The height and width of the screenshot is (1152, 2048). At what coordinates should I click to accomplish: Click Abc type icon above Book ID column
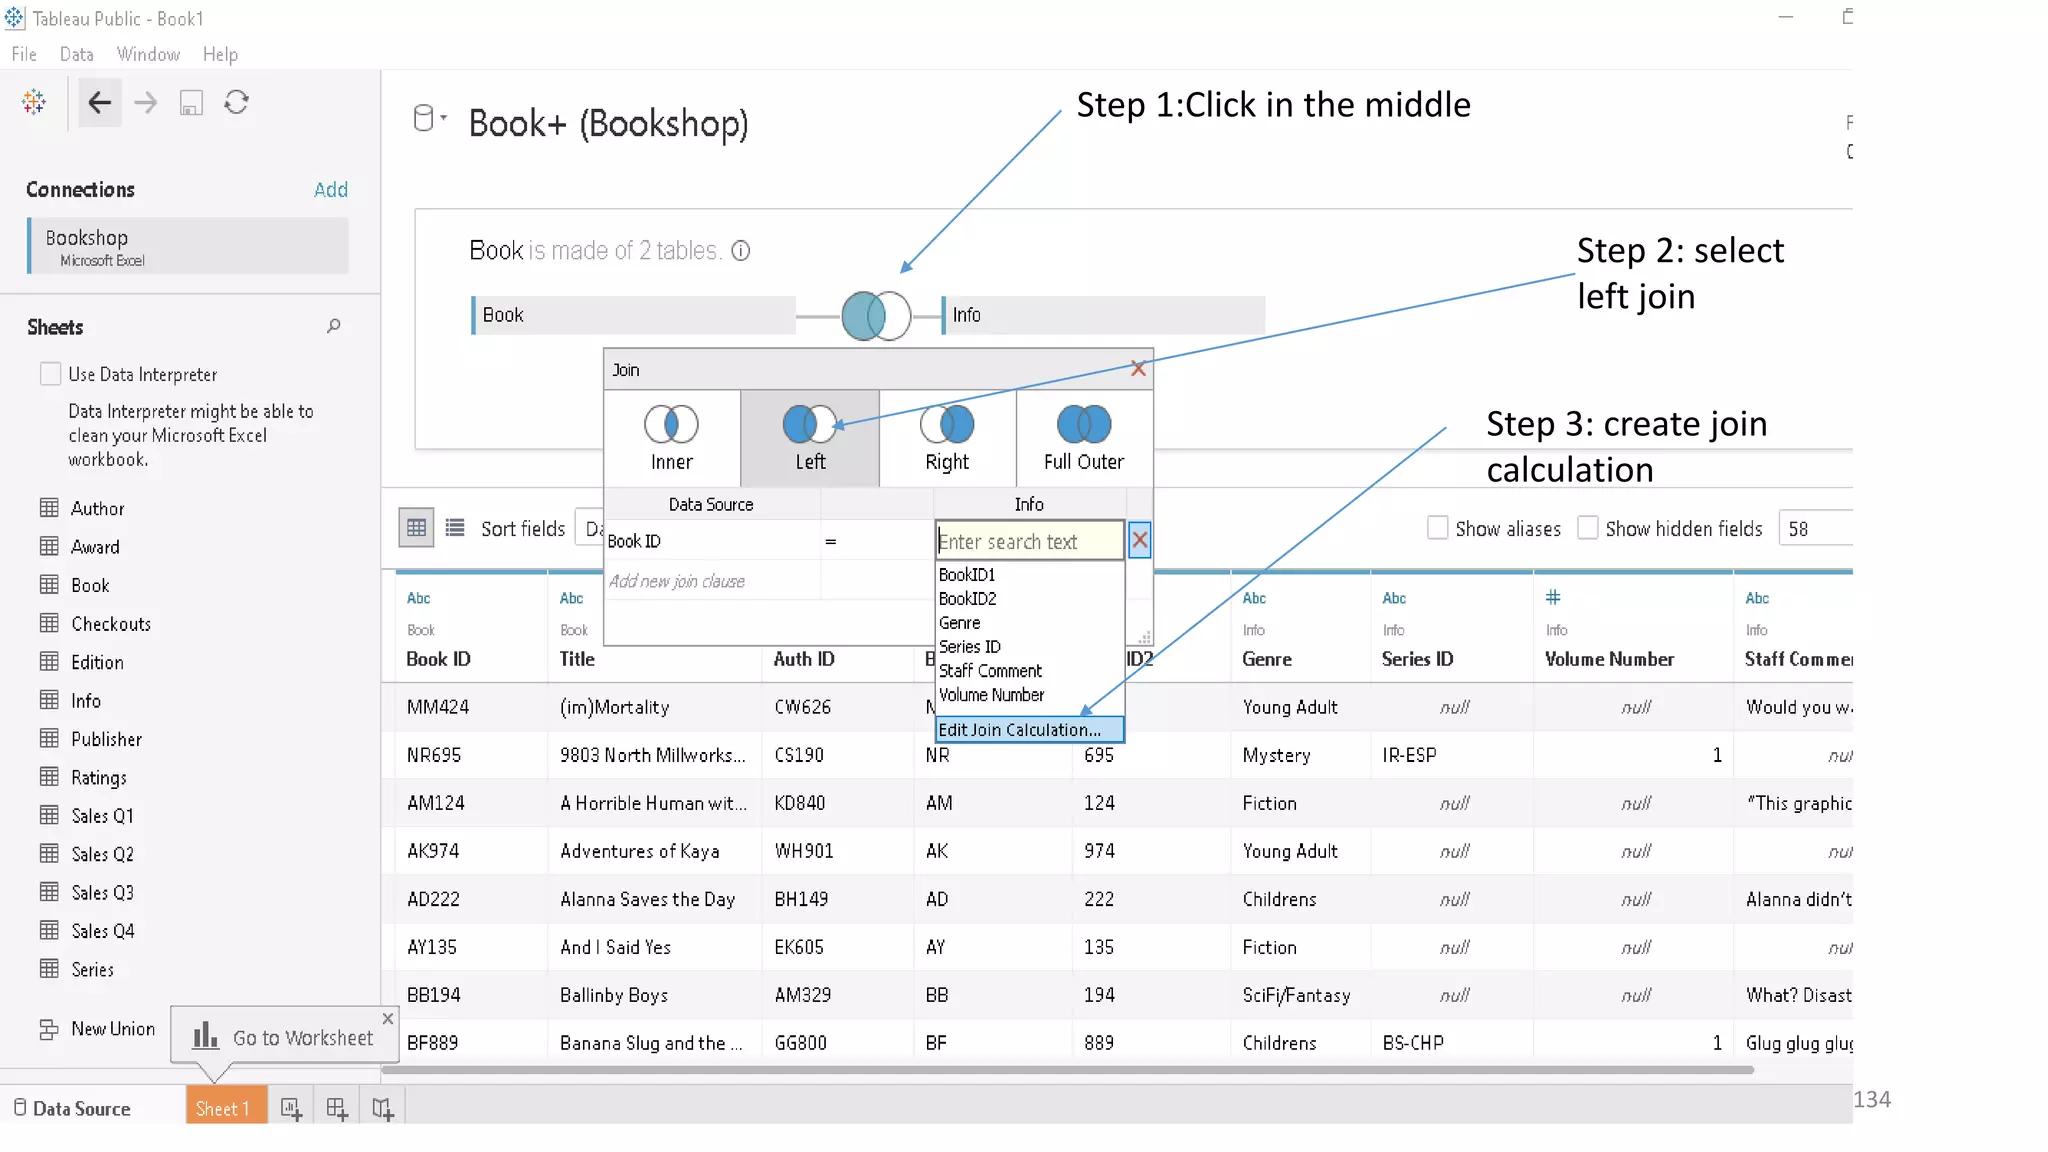tap(419, 598)
